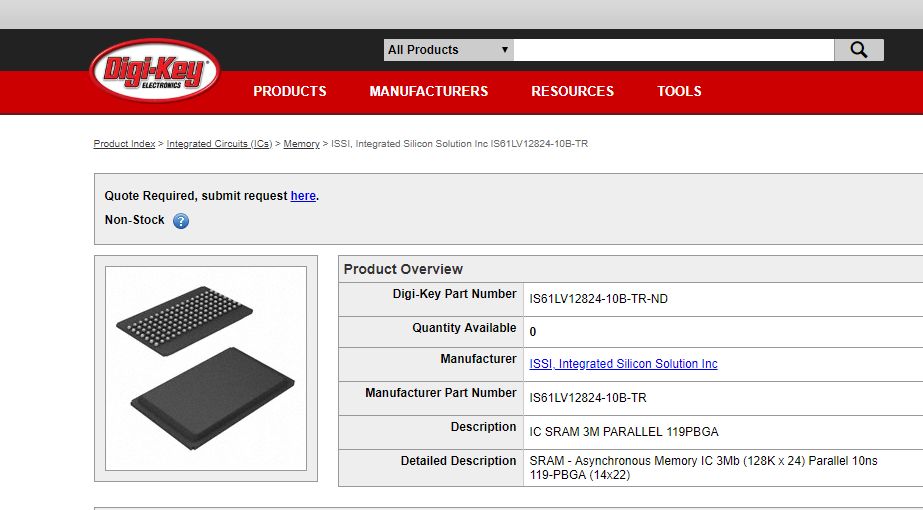Click the breadcrumb text IS61LV12824-10B-TR
This screenshot has height=510, width=923.
(x=539, y=144)
